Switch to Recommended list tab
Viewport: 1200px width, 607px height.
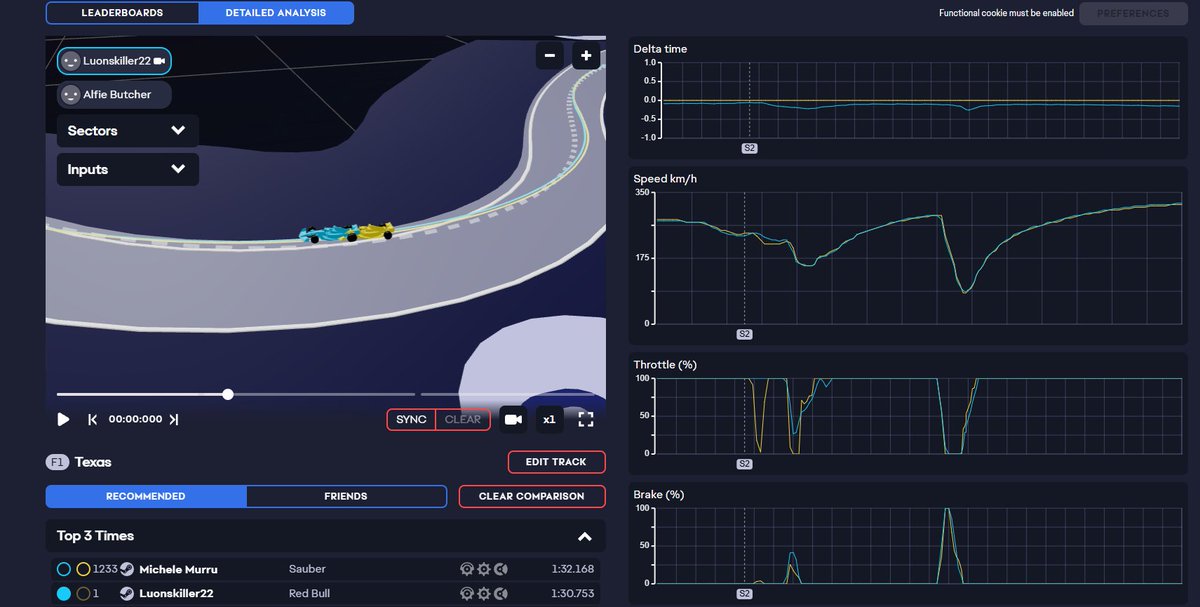click(x=146, y=496)
